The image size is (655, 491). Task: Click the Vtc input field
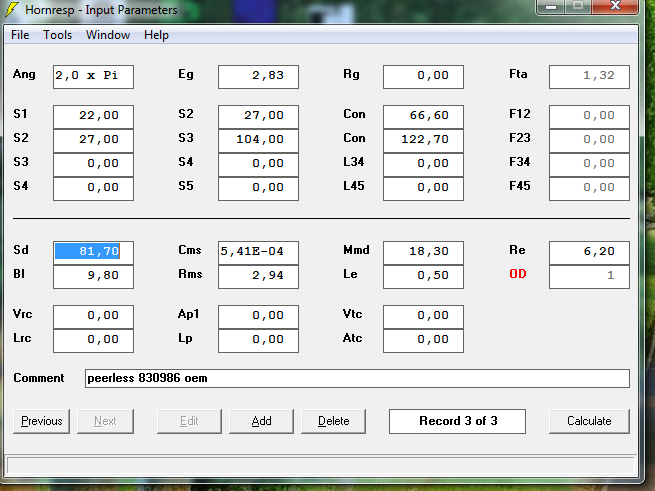click(x=423, y=316)
